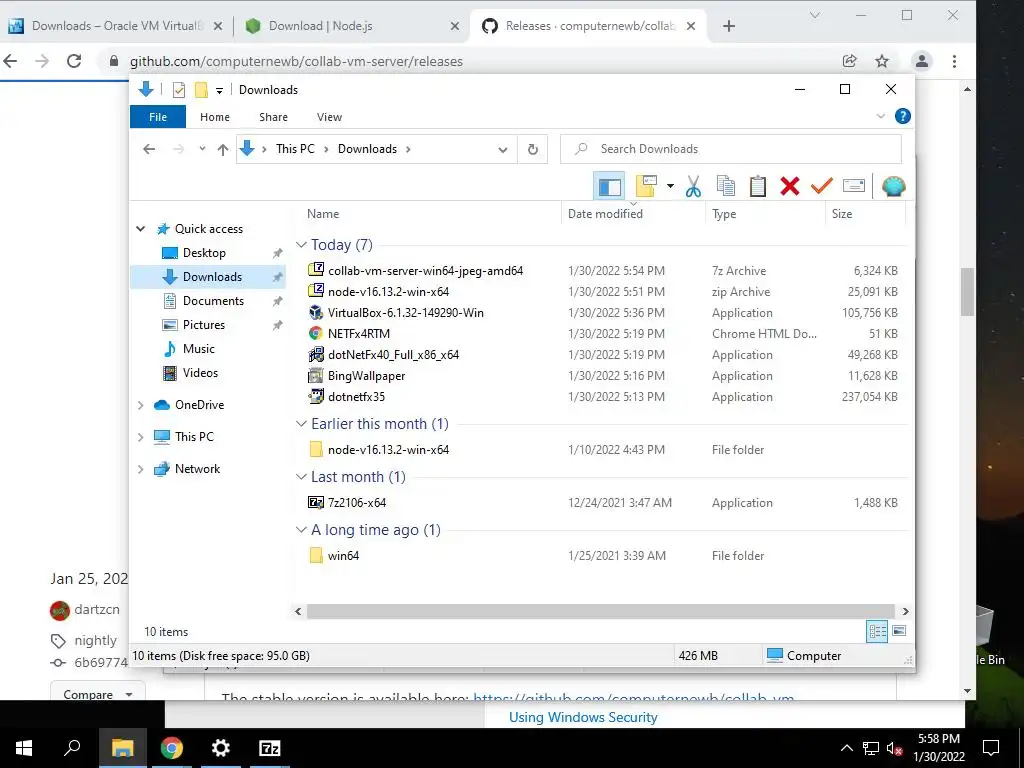
Task: Select Music in navigation pane
Action: [x=199, y=349]
